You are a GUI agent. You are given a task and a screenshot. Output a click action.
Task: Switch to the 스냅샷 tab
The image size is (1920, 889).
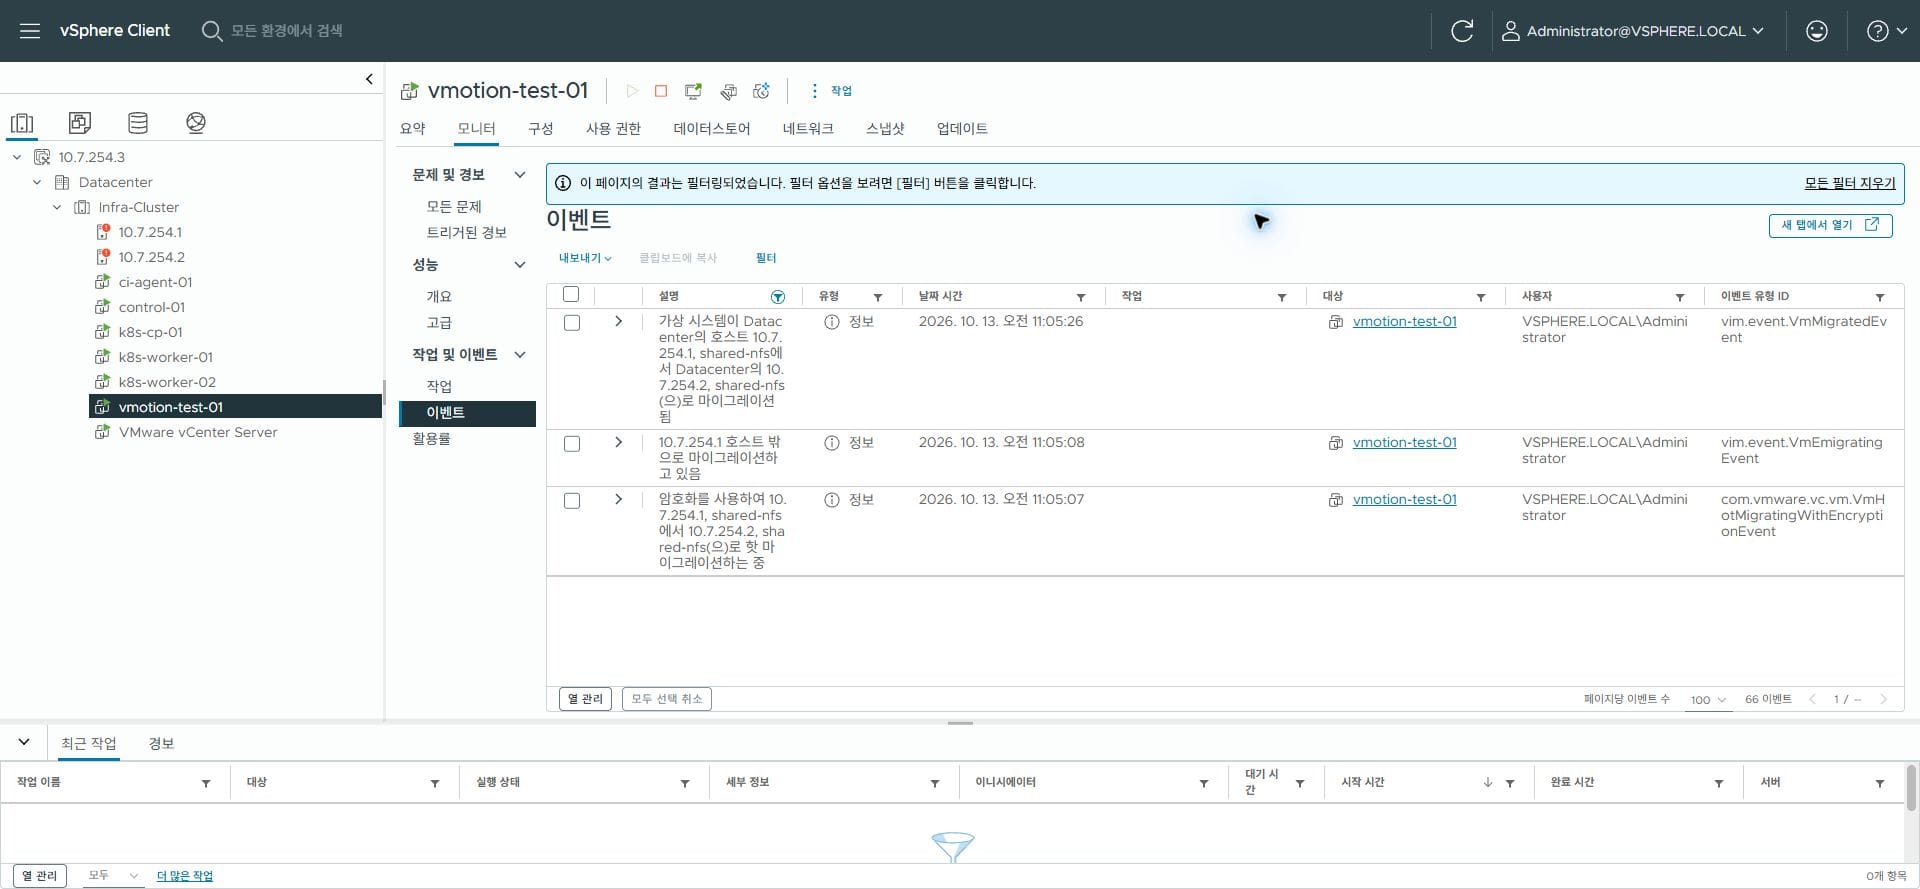[x=885, y=128]
